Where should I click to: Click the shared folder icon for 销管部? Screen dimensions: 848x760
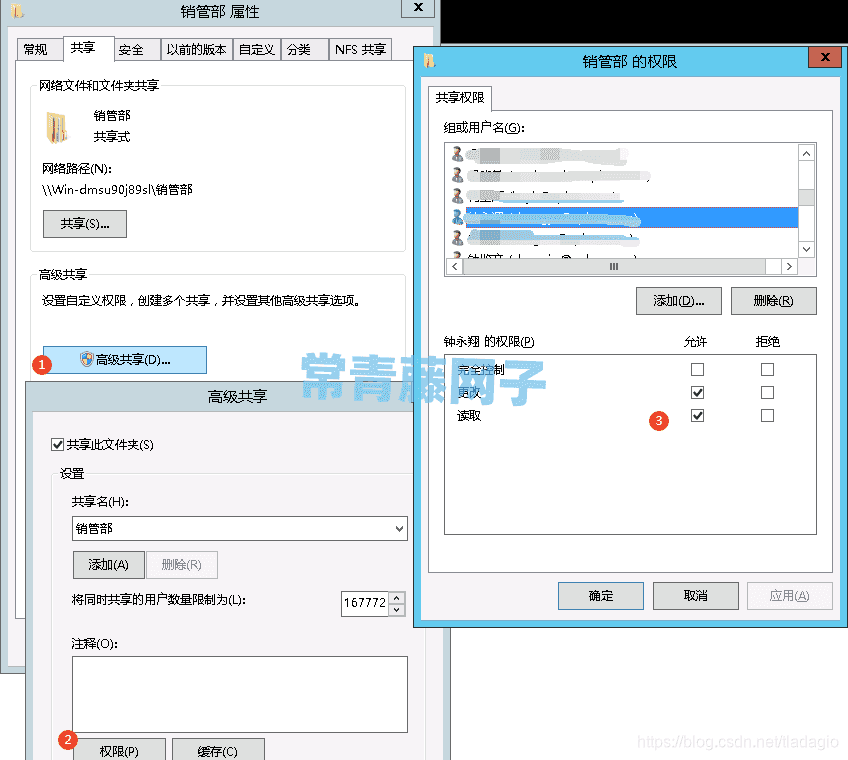(x=56, y=128)
